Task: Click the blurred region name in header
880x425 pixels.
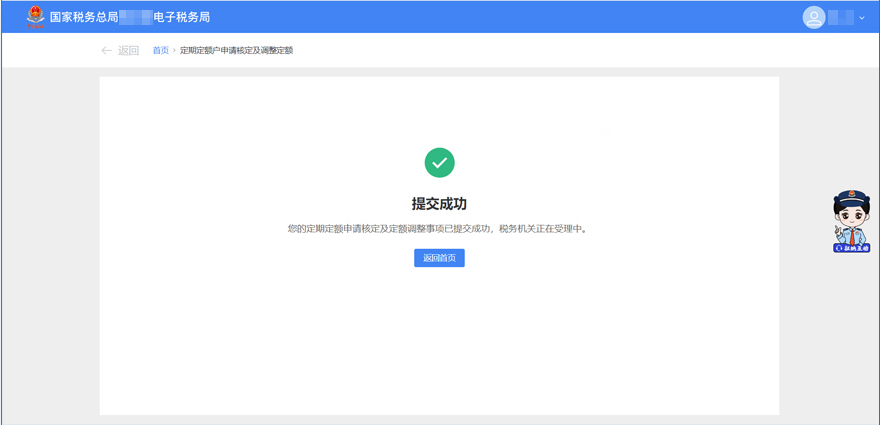Action: coord(135,17)
